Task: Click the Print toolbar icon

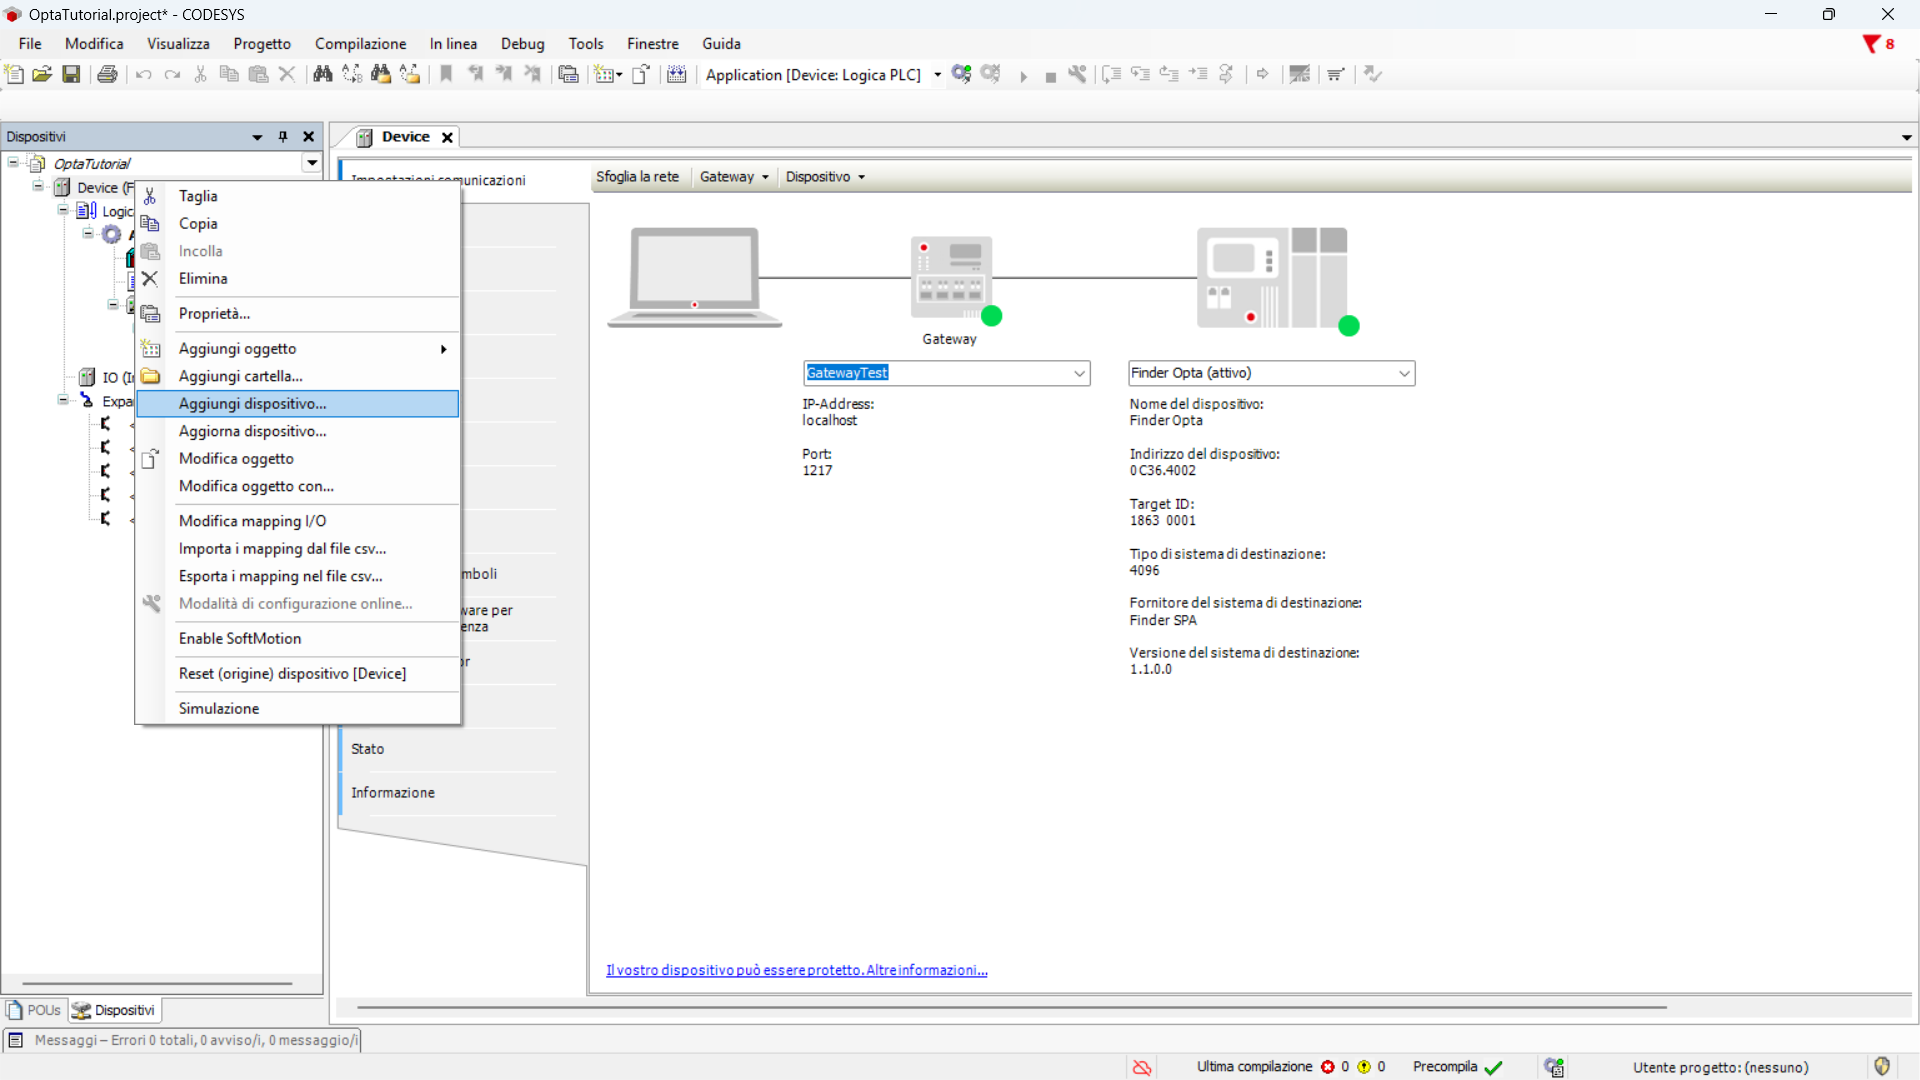Action: click(107, 74)
